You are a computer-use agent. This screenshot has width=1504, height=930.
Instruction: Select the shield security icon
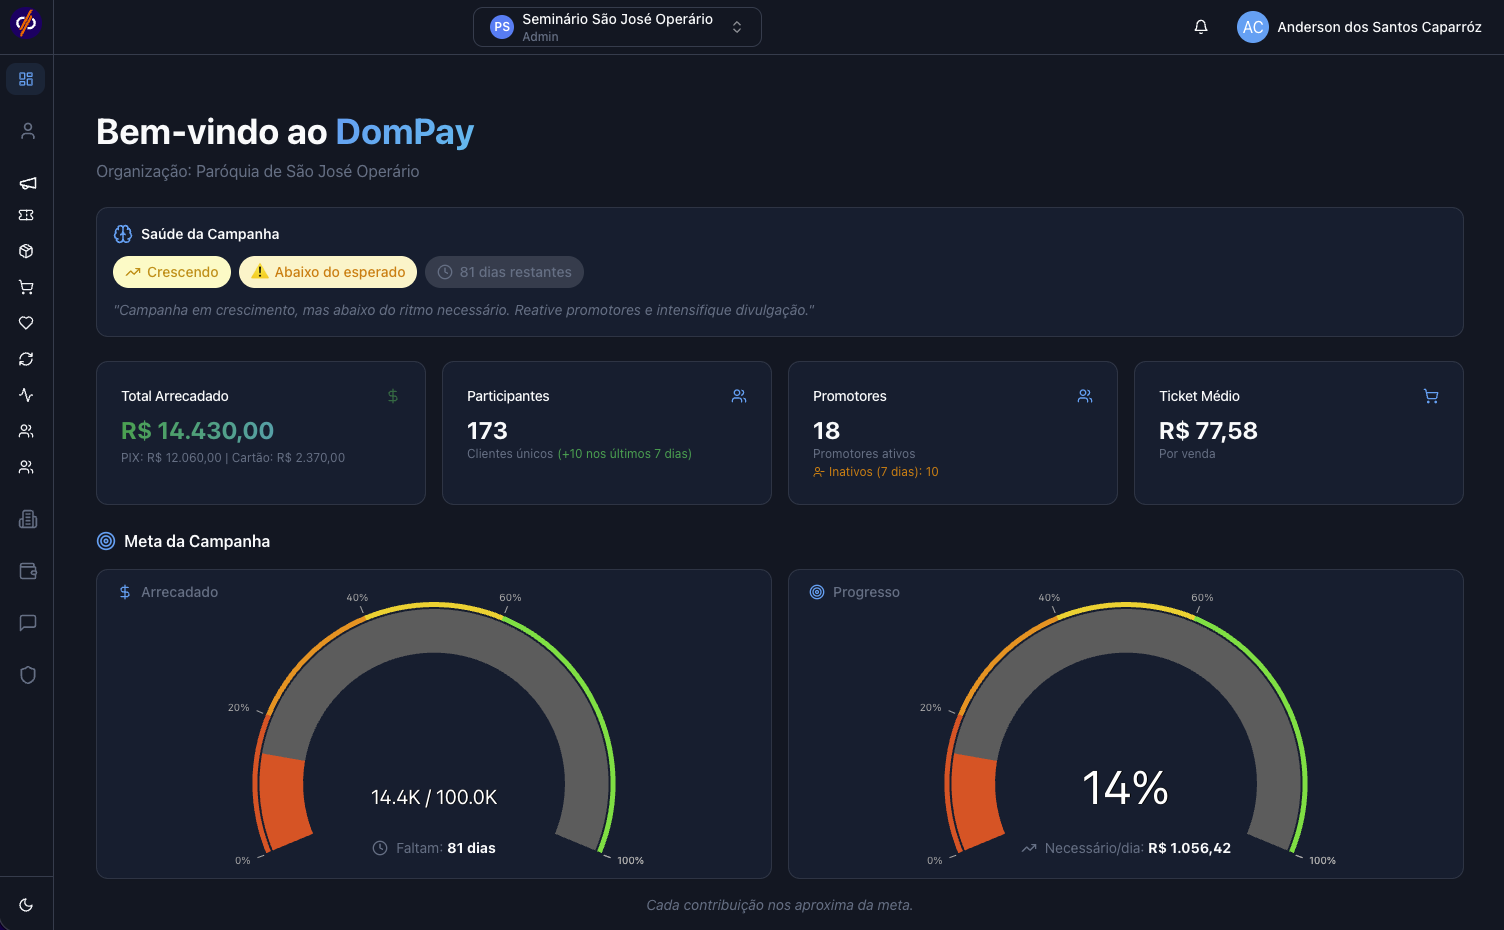[28, 675]
